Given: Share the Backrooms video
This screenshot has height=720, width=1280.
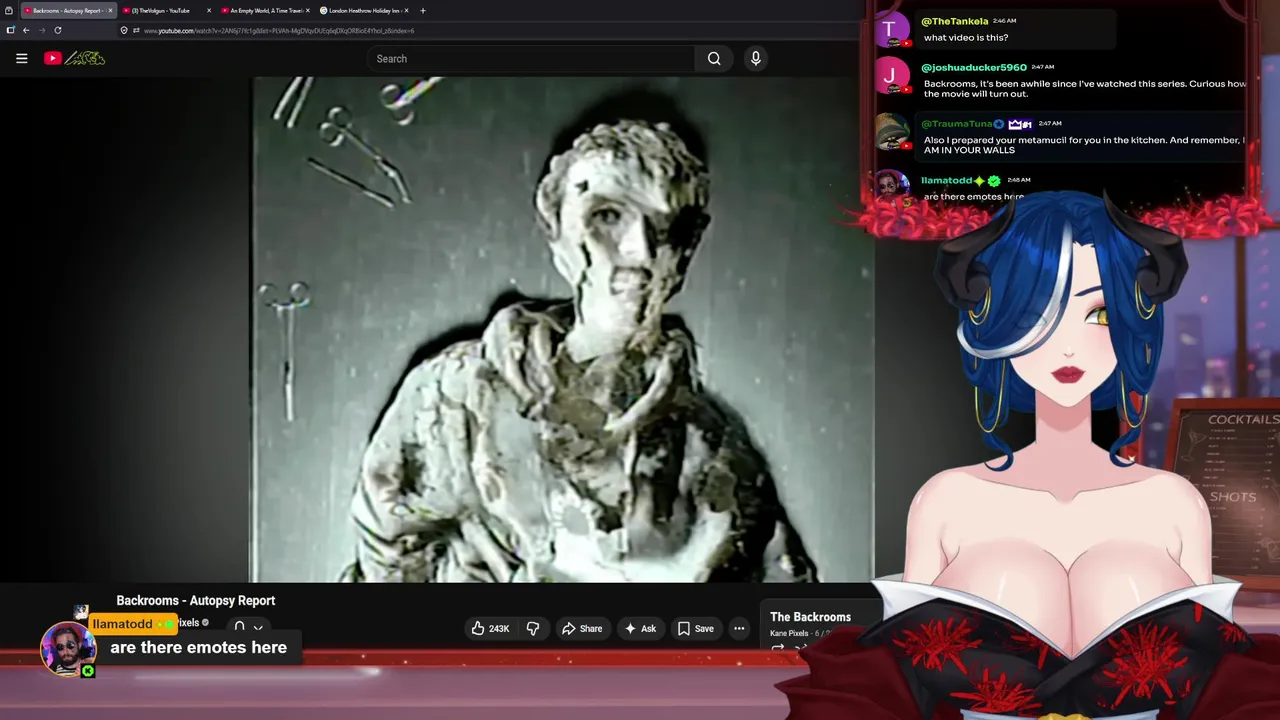Looking at the screenshot, I should [x=582, y=628].
